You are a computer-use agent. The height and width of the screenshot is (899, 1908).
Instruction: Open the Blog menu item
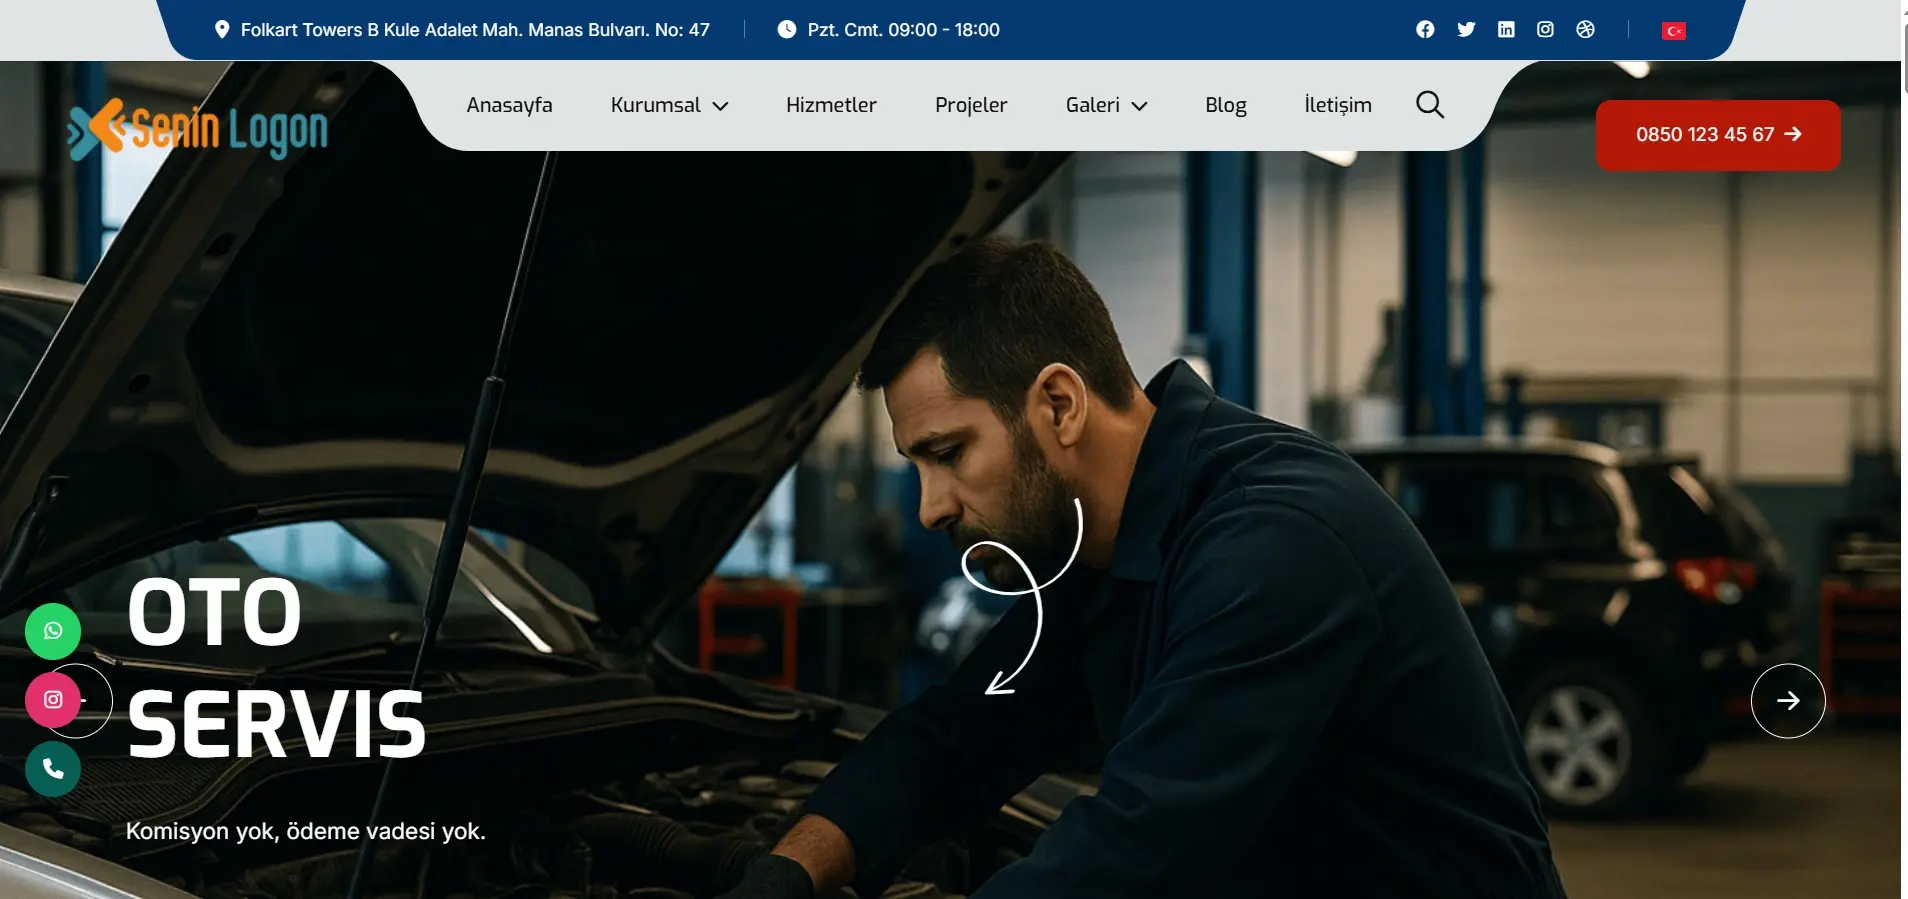(x=1226, y=105)
